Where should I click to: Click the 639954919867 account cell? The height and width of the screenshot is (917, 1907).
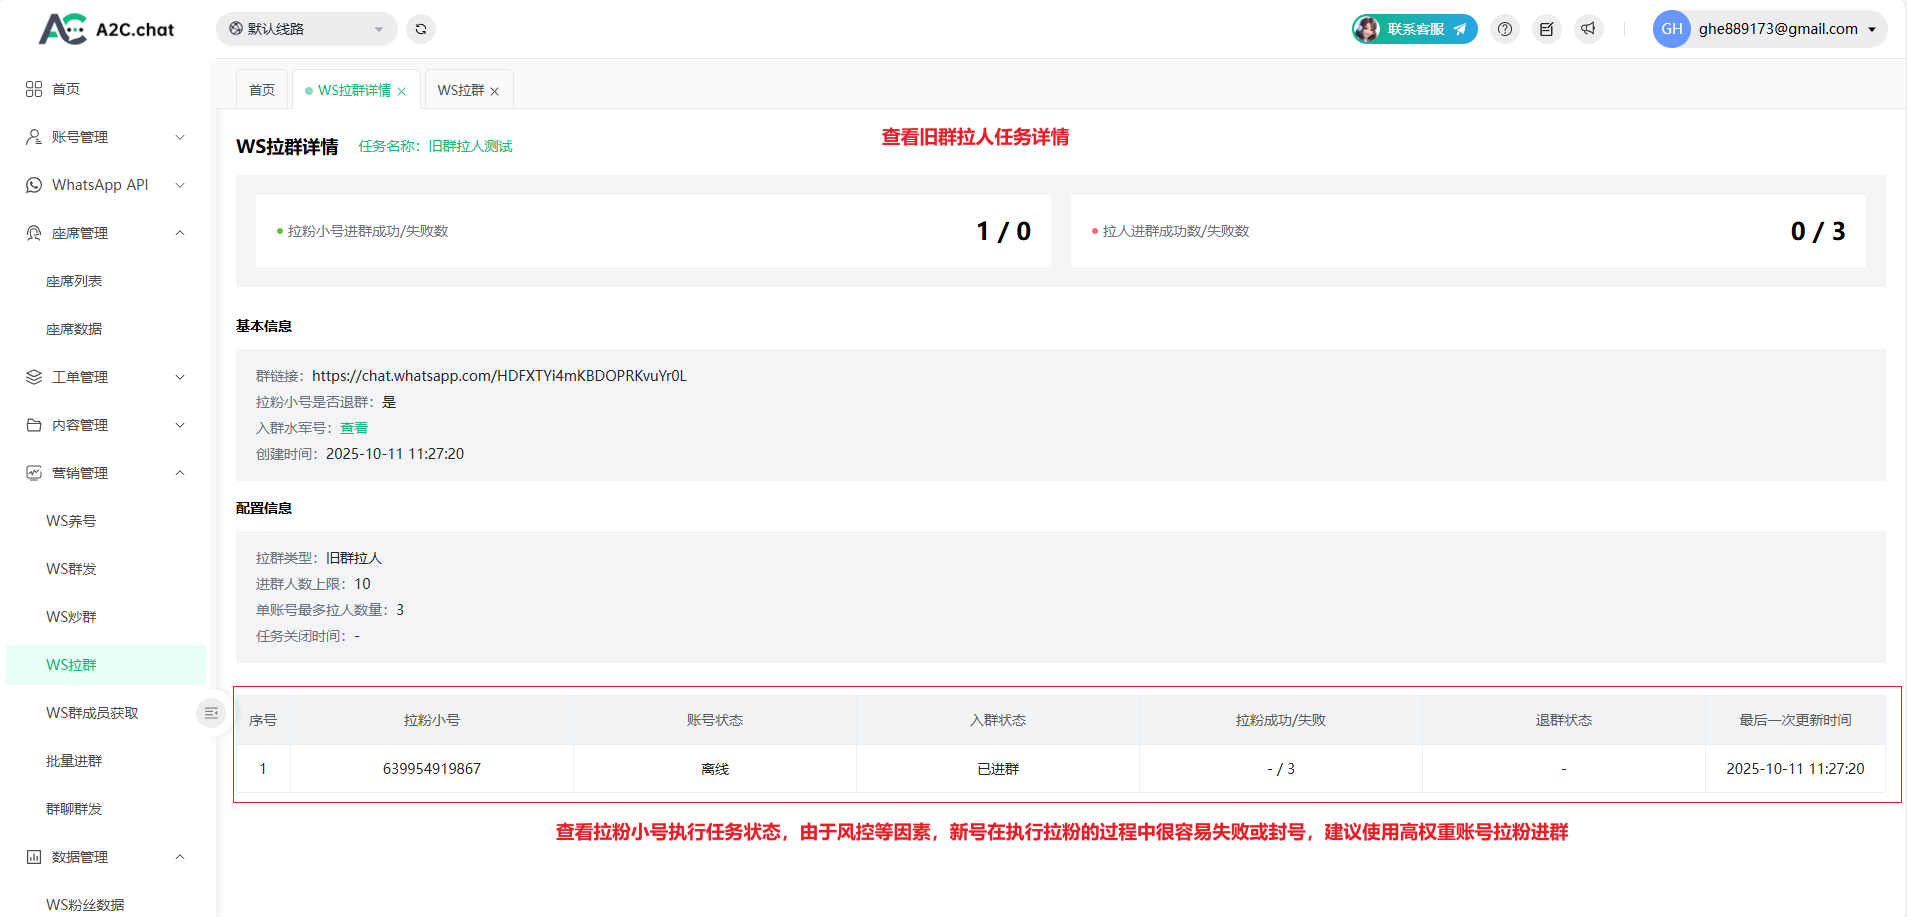tap(432, 769)
